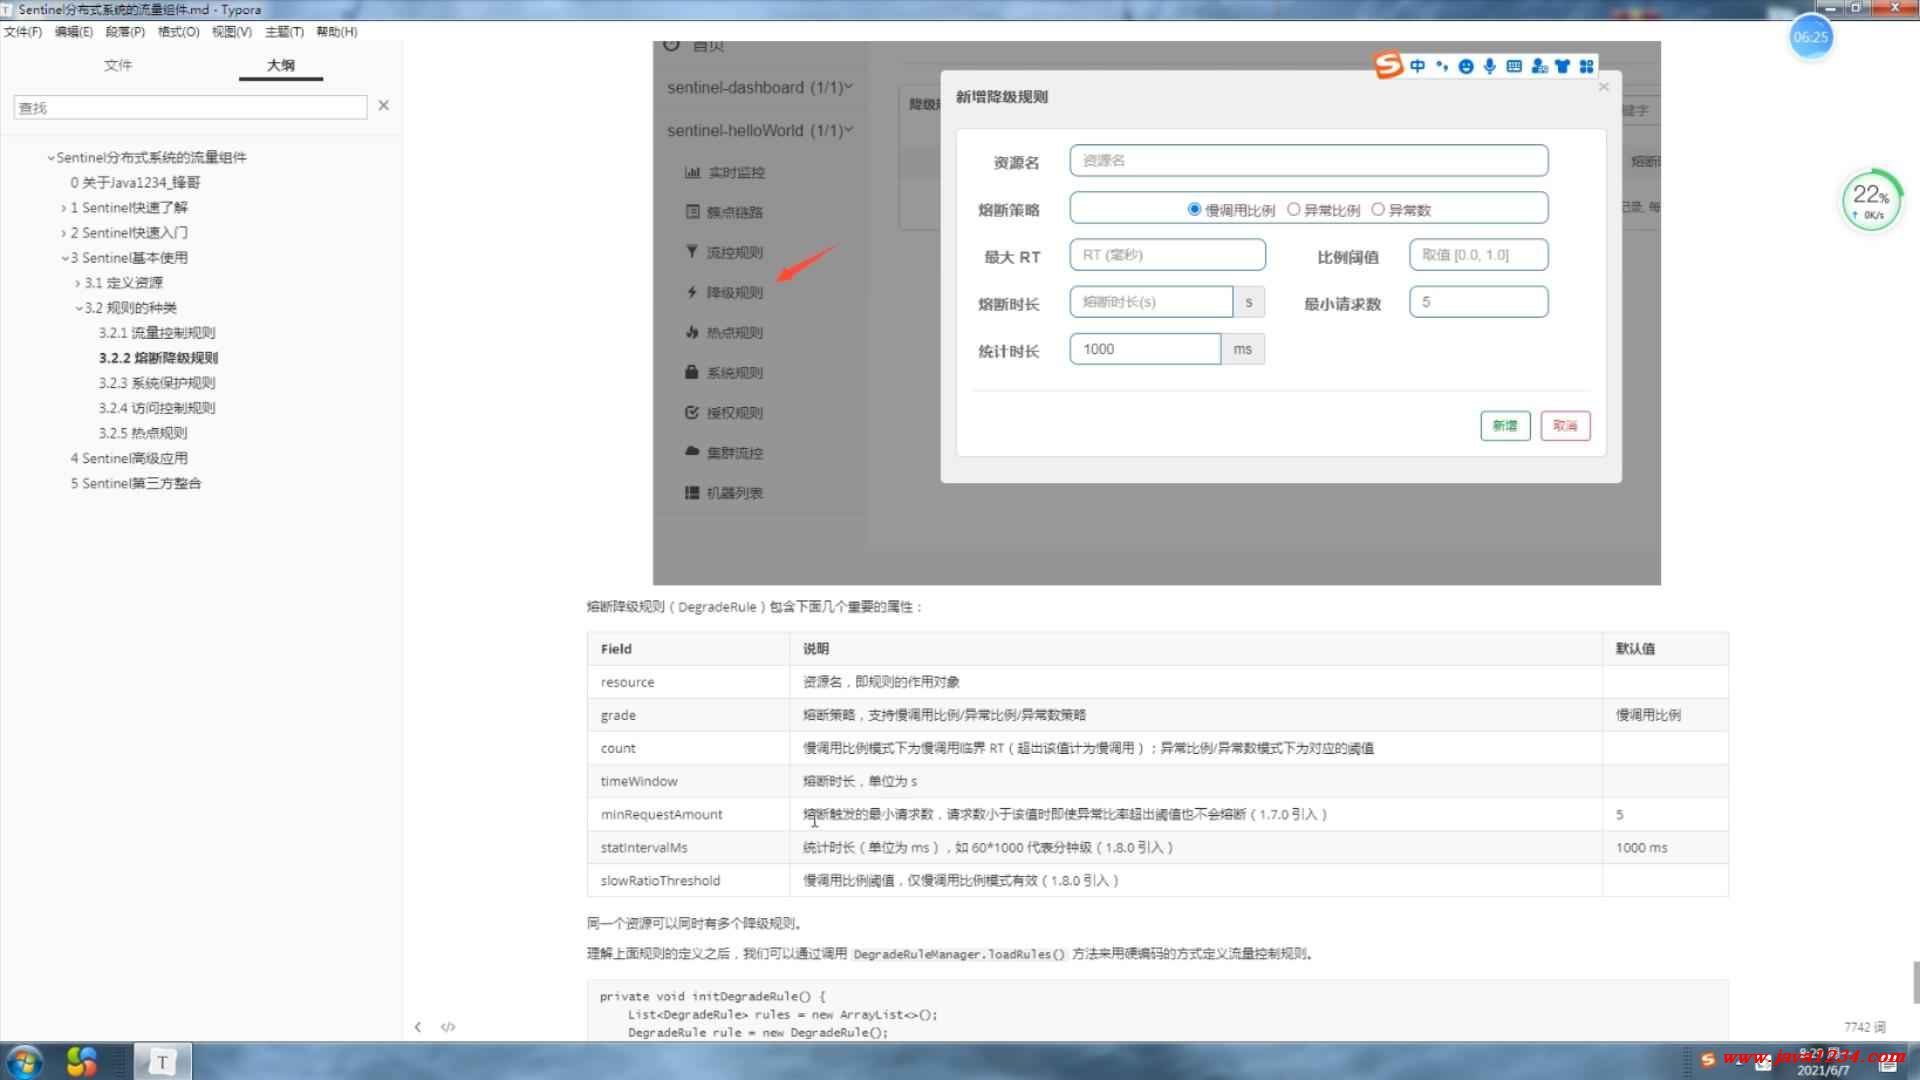The width and height of the screenshot is (1920, 1080).
Task: Click the minRequestAmount table cell
Action: (688, 814)
